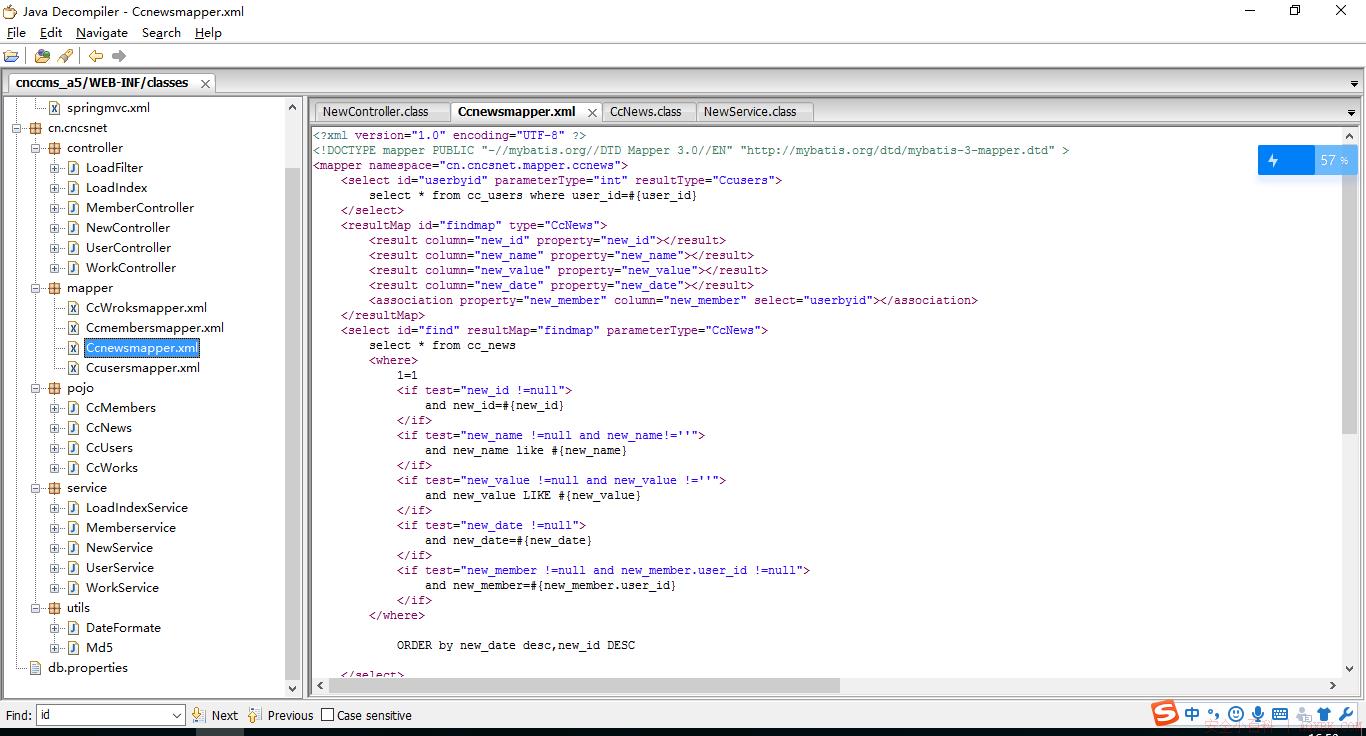The width and height of the screenshot is (1366, 736).
Task: Click the Open Type toolbar icon
Action: (42, 56)
